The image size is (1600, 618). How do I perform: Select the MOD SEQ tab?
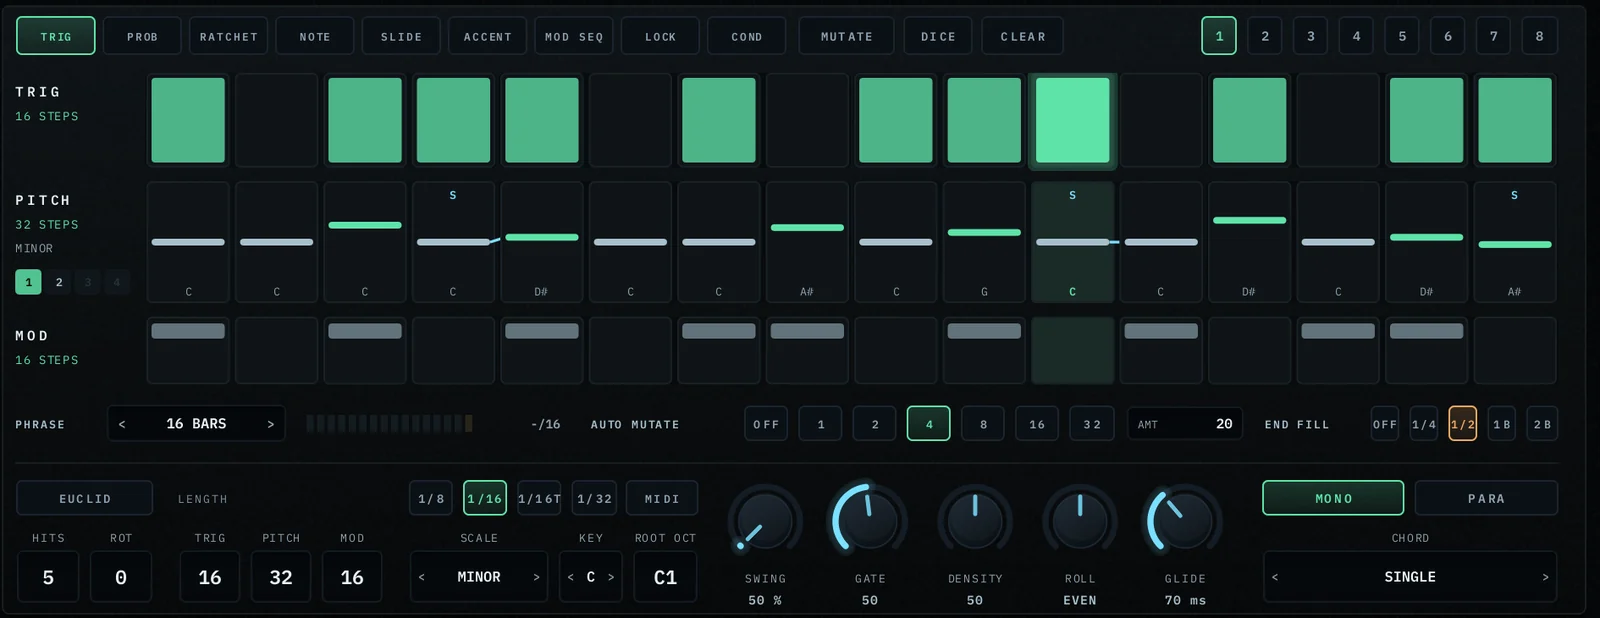pos(574,36)
